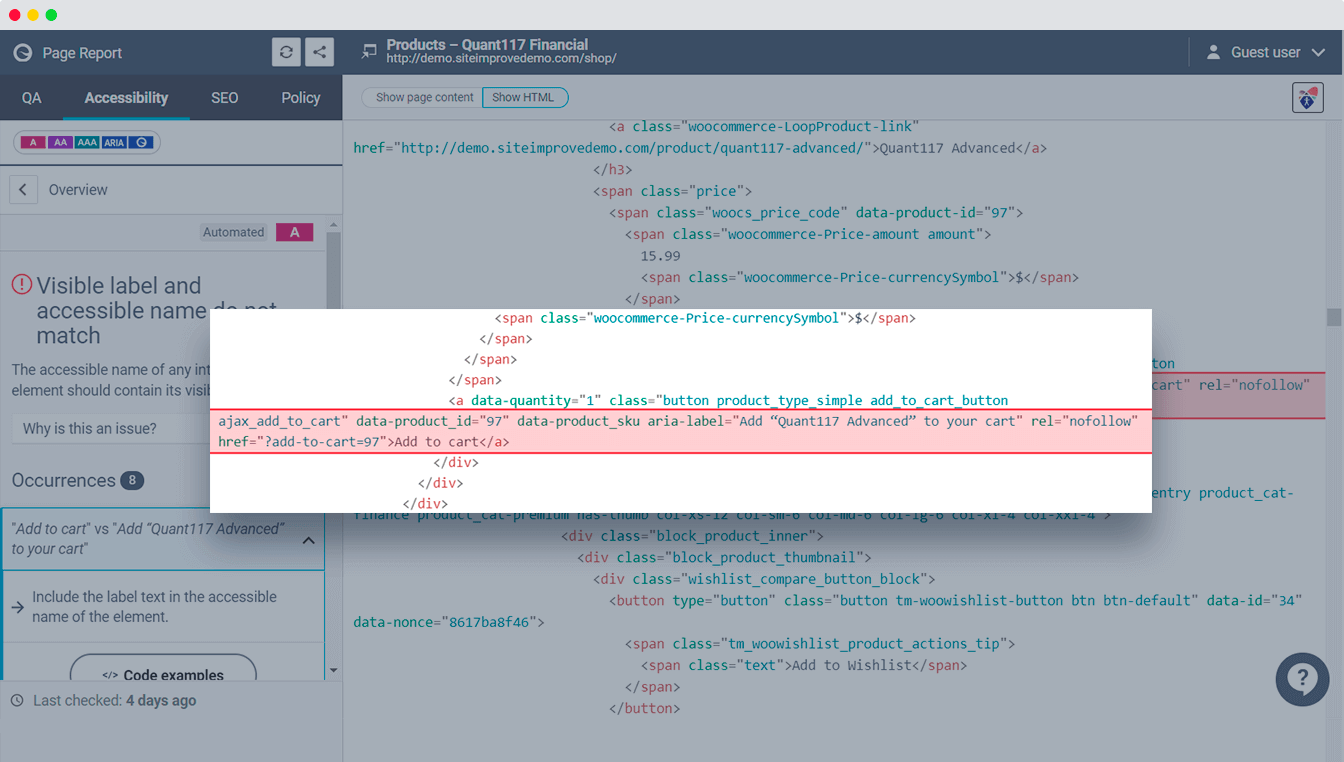Open the round help question-mark button
This screenshot has width=1344, height=762.
[x=1302, y=679]
